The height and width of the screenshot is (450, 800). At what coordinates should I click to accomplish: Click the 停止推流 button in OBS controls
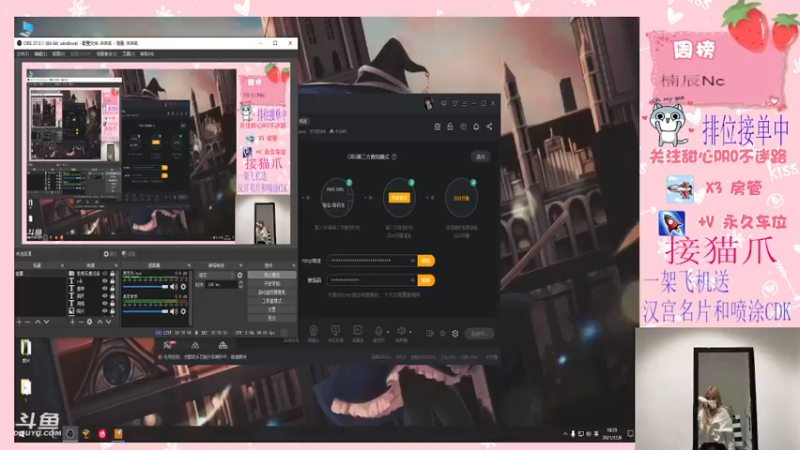[272, 274]
